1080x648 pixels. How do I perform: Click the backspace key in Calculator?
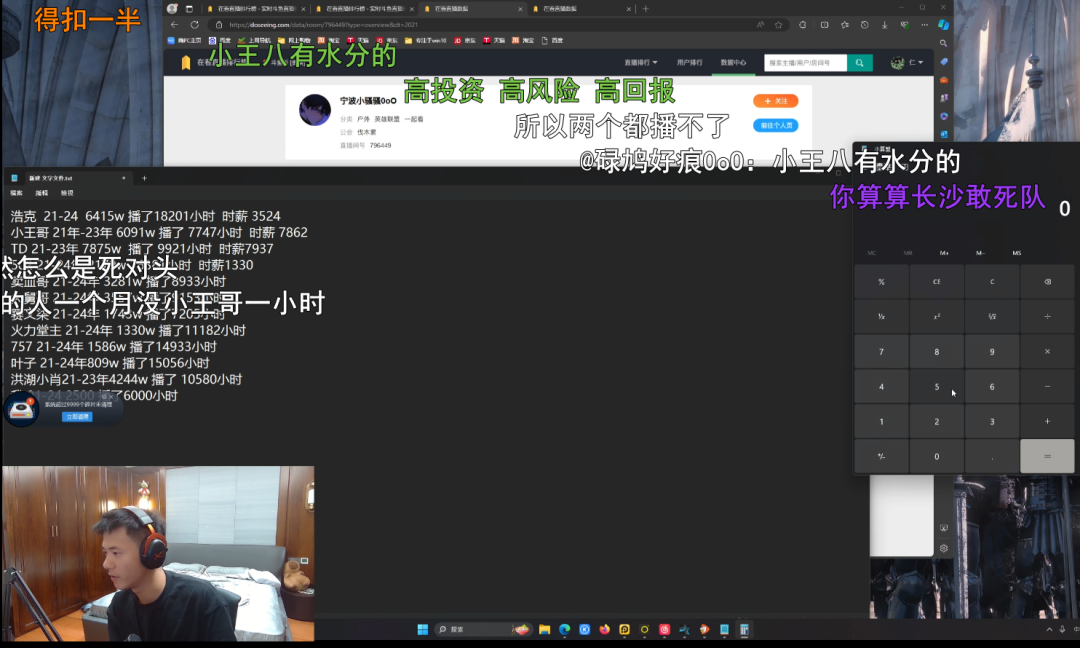point(1047,282)
